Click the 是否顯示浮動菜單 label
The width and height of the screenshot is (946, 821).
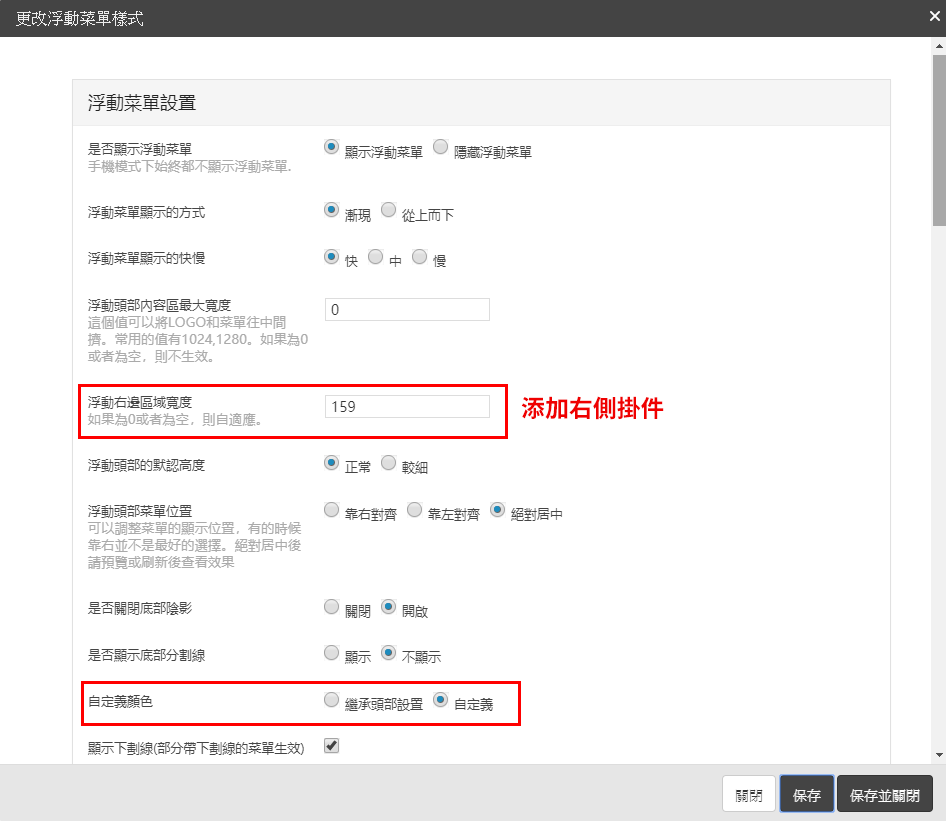139,148
